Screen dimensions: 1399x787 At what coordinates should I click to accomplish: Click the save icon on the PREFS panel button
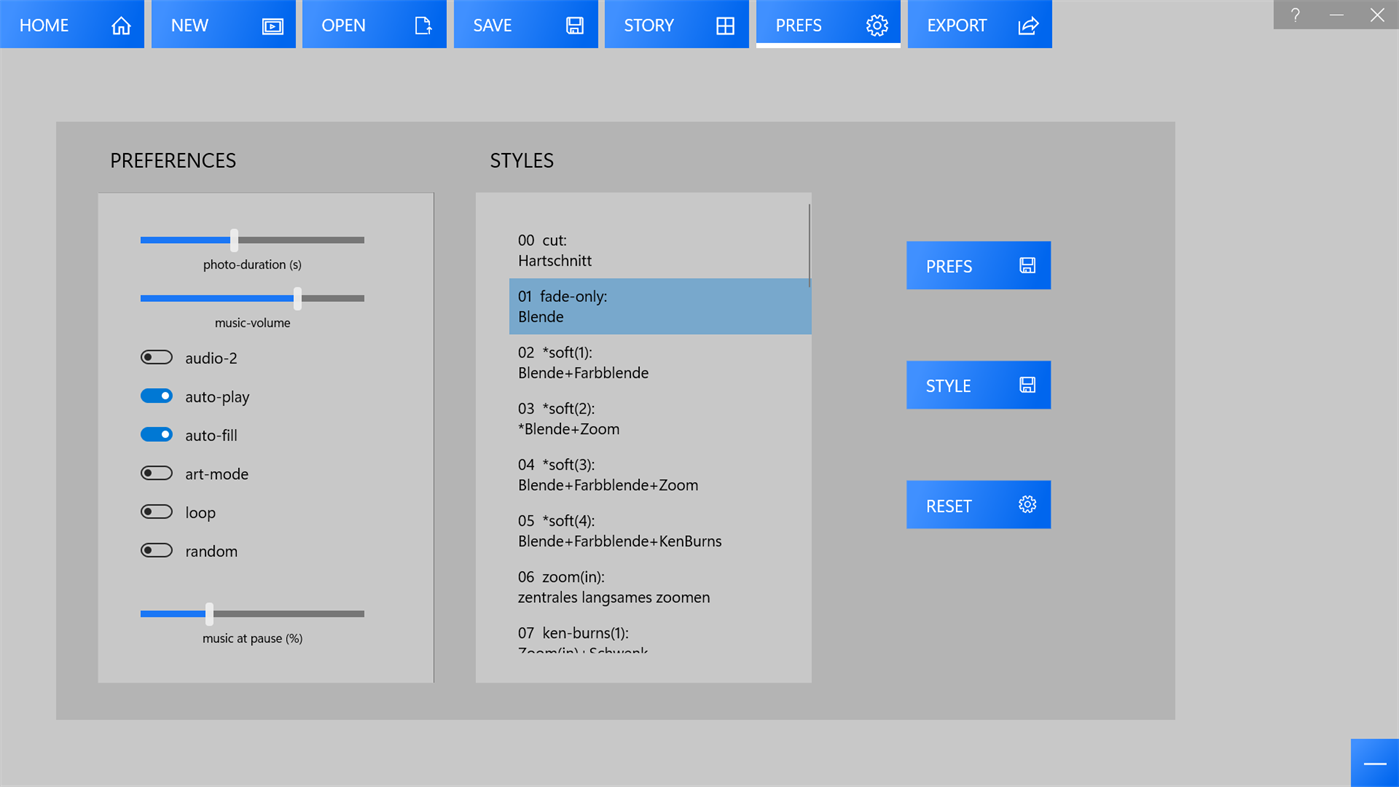click(1026, 264)
